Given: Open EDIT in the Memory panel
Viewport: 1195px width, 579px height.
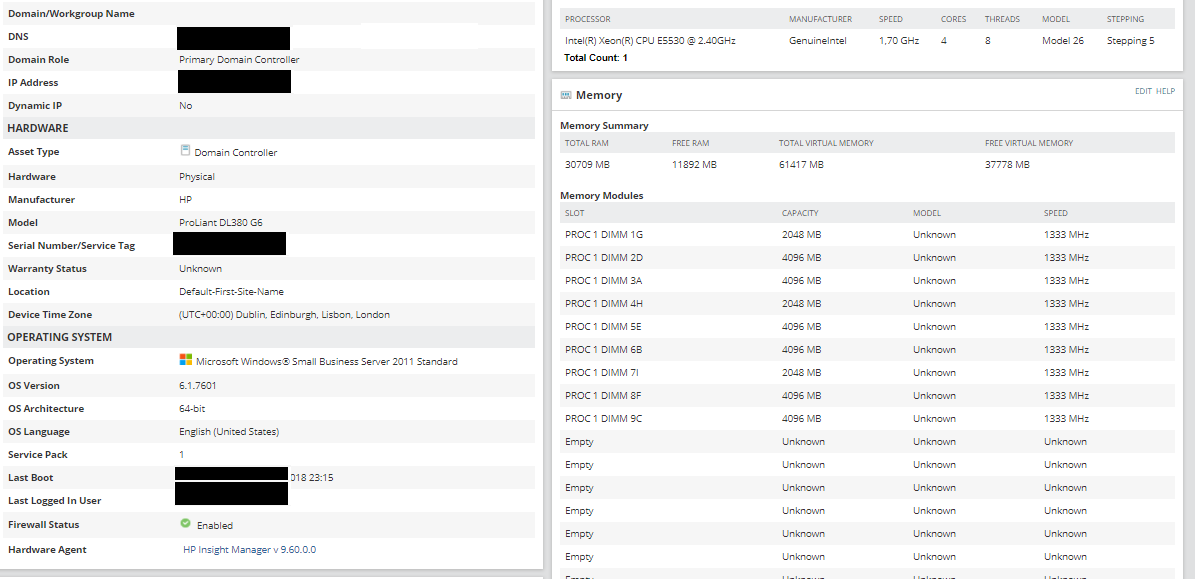Looking at the screenshot, I should 1143,91.
